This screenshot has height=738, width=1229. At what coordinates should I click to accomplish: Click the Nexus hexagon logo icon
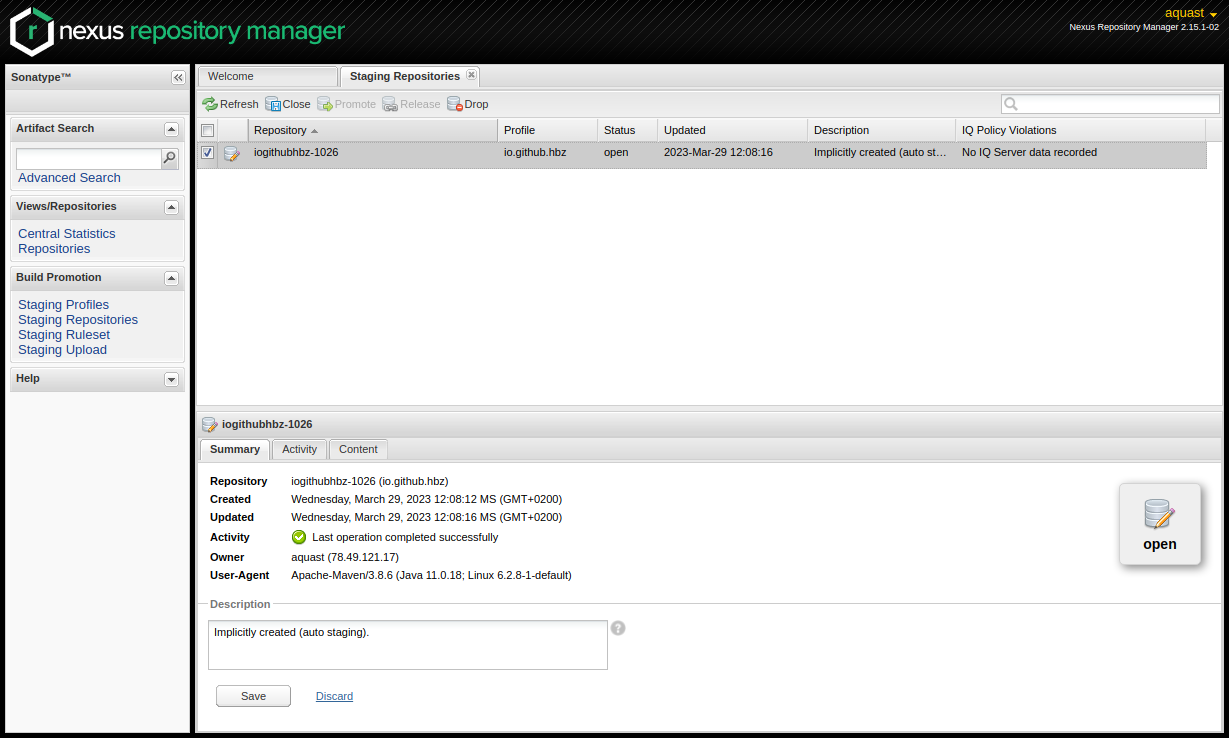click(x=32, y=31)
